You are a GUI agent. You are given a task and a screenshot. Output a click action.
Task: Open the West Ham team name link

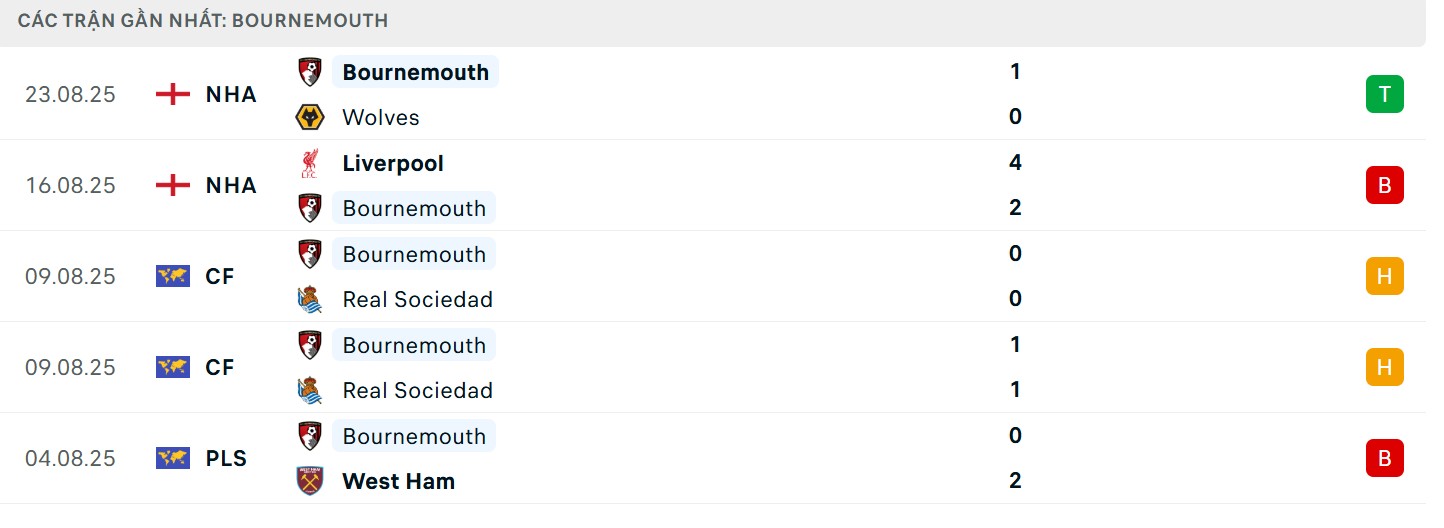(398, 481)
